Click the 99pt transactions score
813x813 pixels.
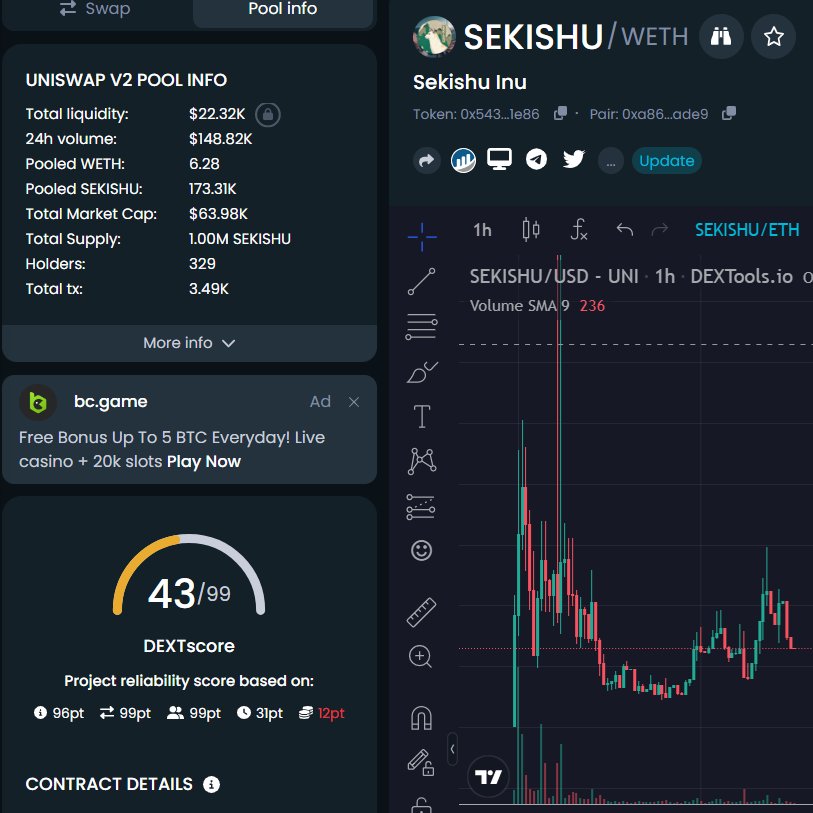click(x=125, y=713)
